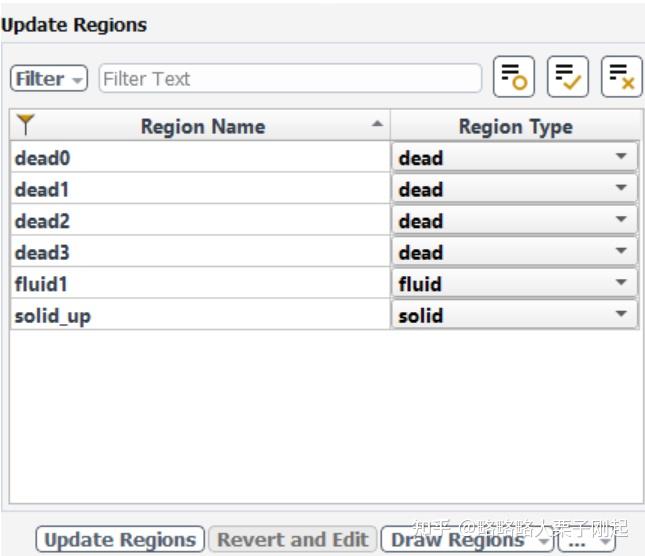Select the fluid1 region row
Screen dimensions: 645x556
coord(200,284)
